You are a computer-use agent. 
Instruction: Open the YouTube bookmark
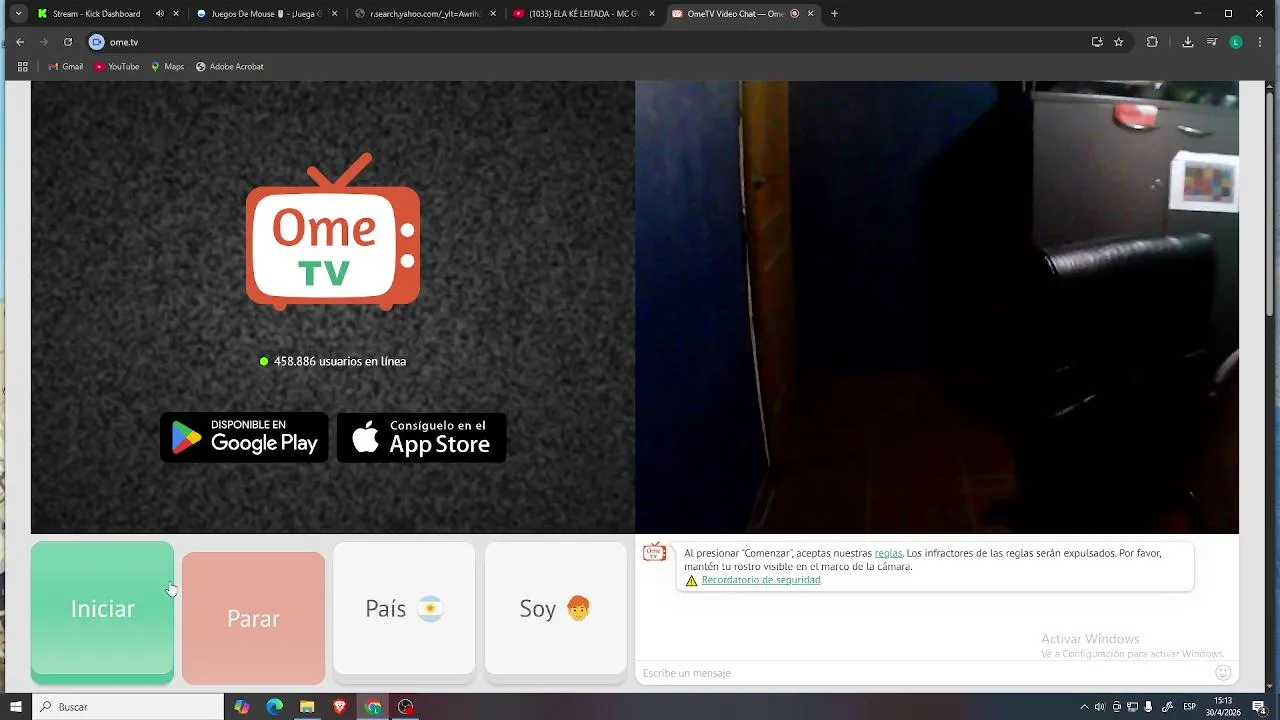[x=117, y=67]
